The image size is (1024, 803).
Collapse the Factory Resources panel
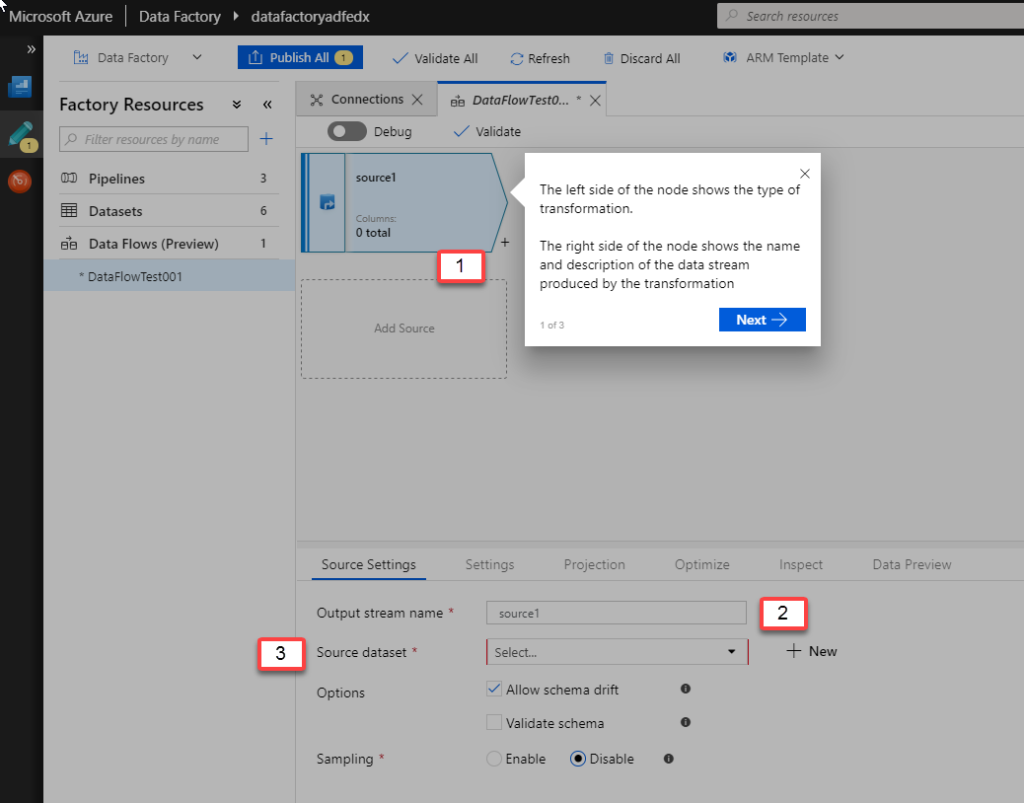pos(267,104)
